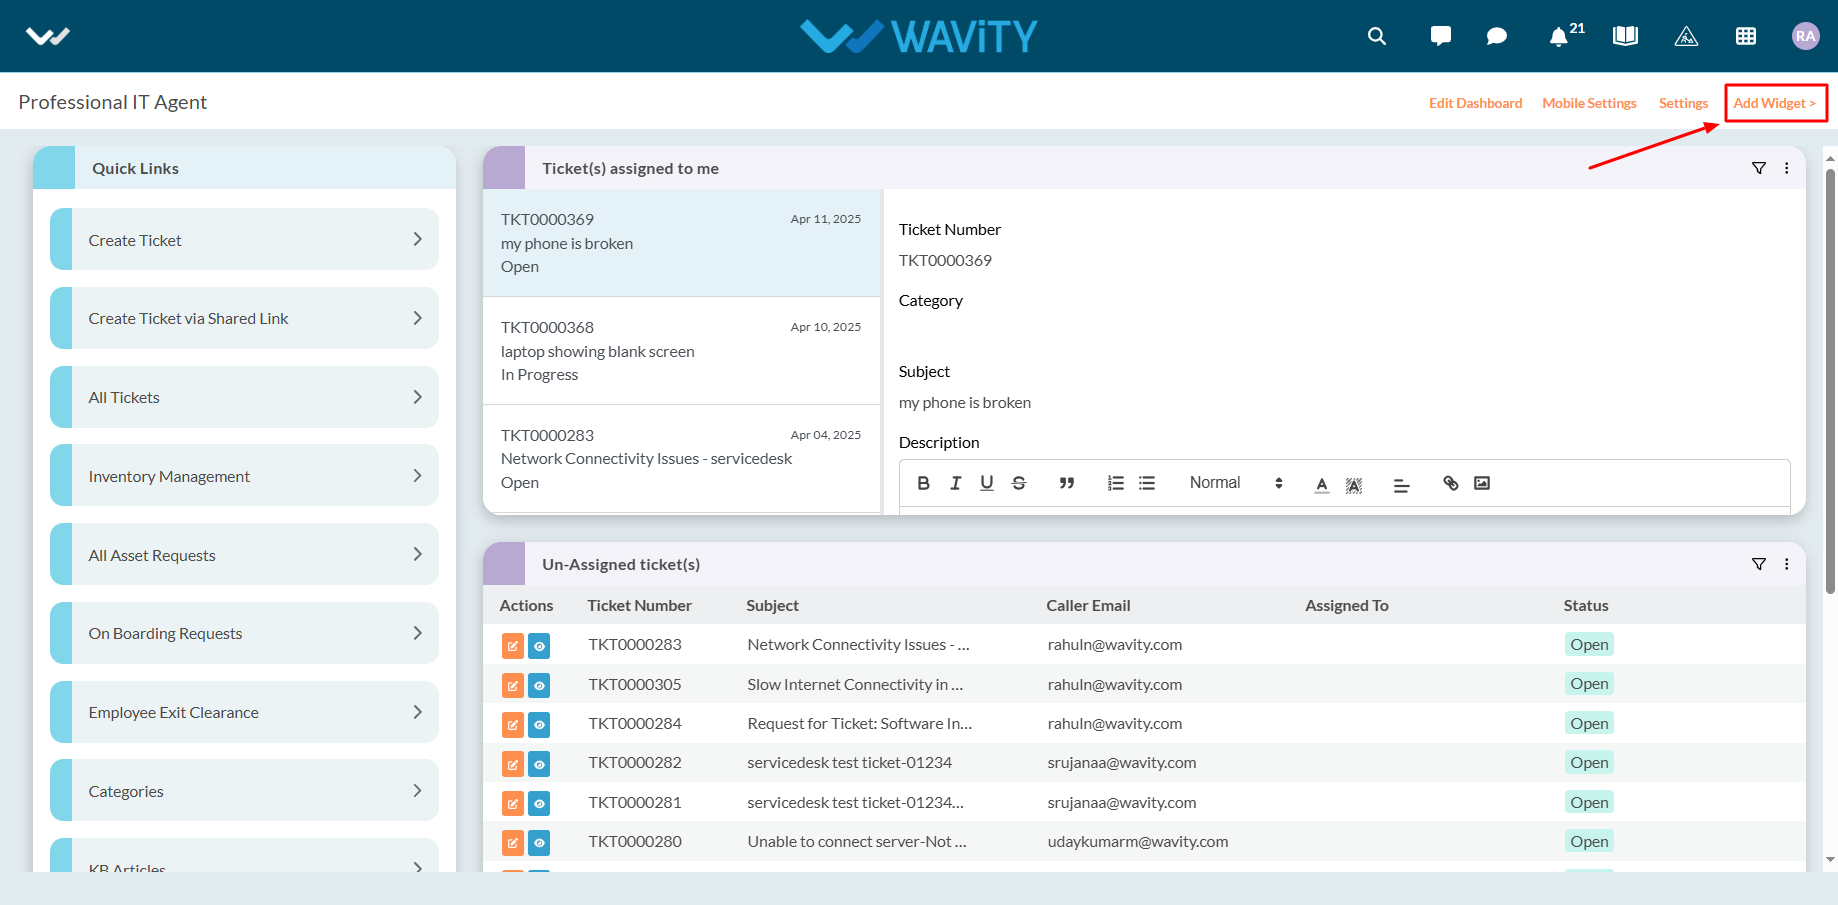View ticket TKT0000282 via eye icon
The image size is (1838, 905).
click(x=539, y=764)
